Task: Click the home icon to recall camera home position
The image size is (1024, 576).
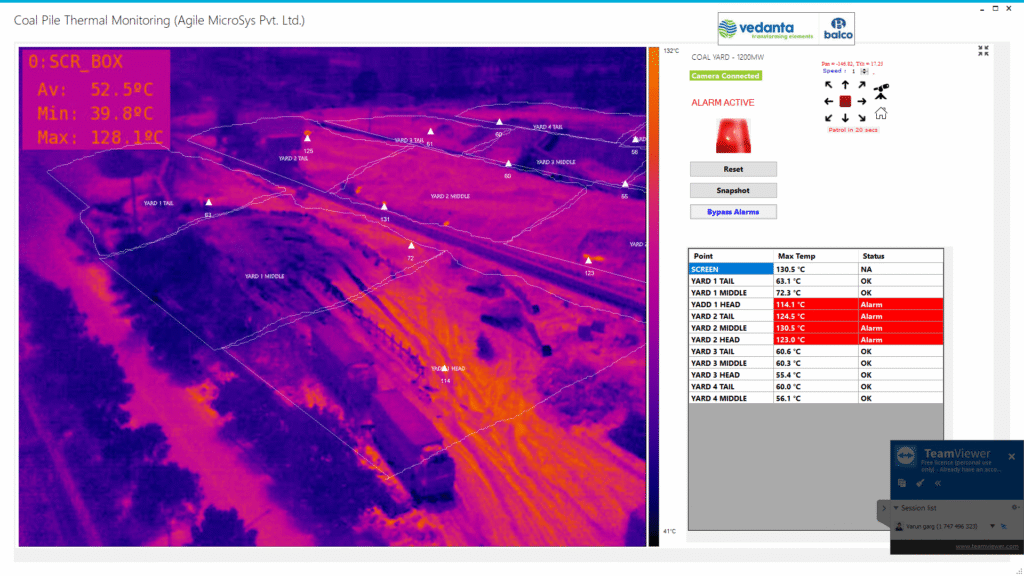Action: tap(881, 114)
